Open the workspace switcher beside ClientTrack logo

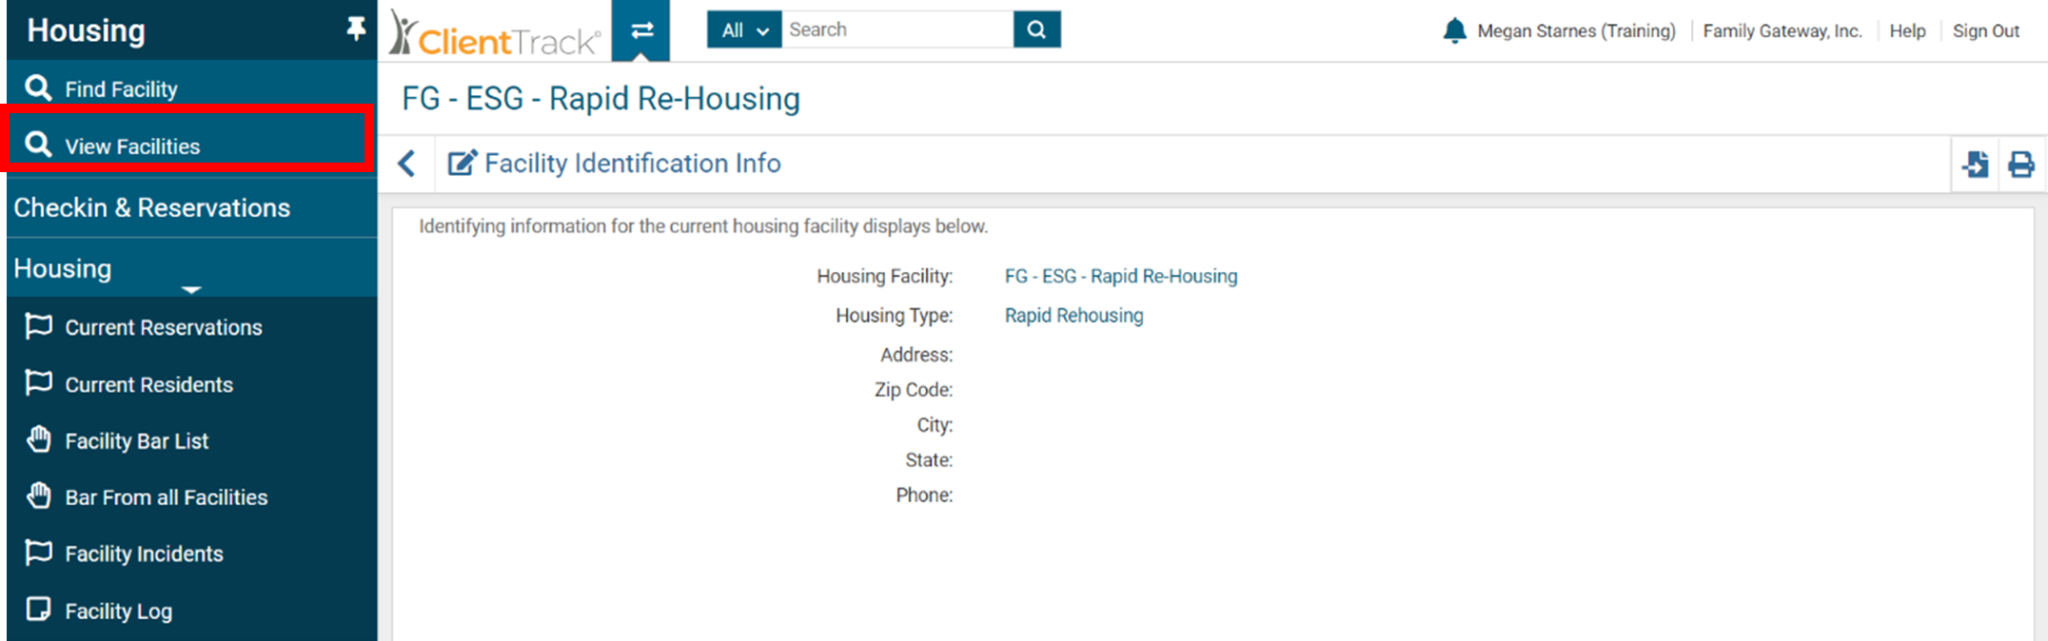point(641,30)
